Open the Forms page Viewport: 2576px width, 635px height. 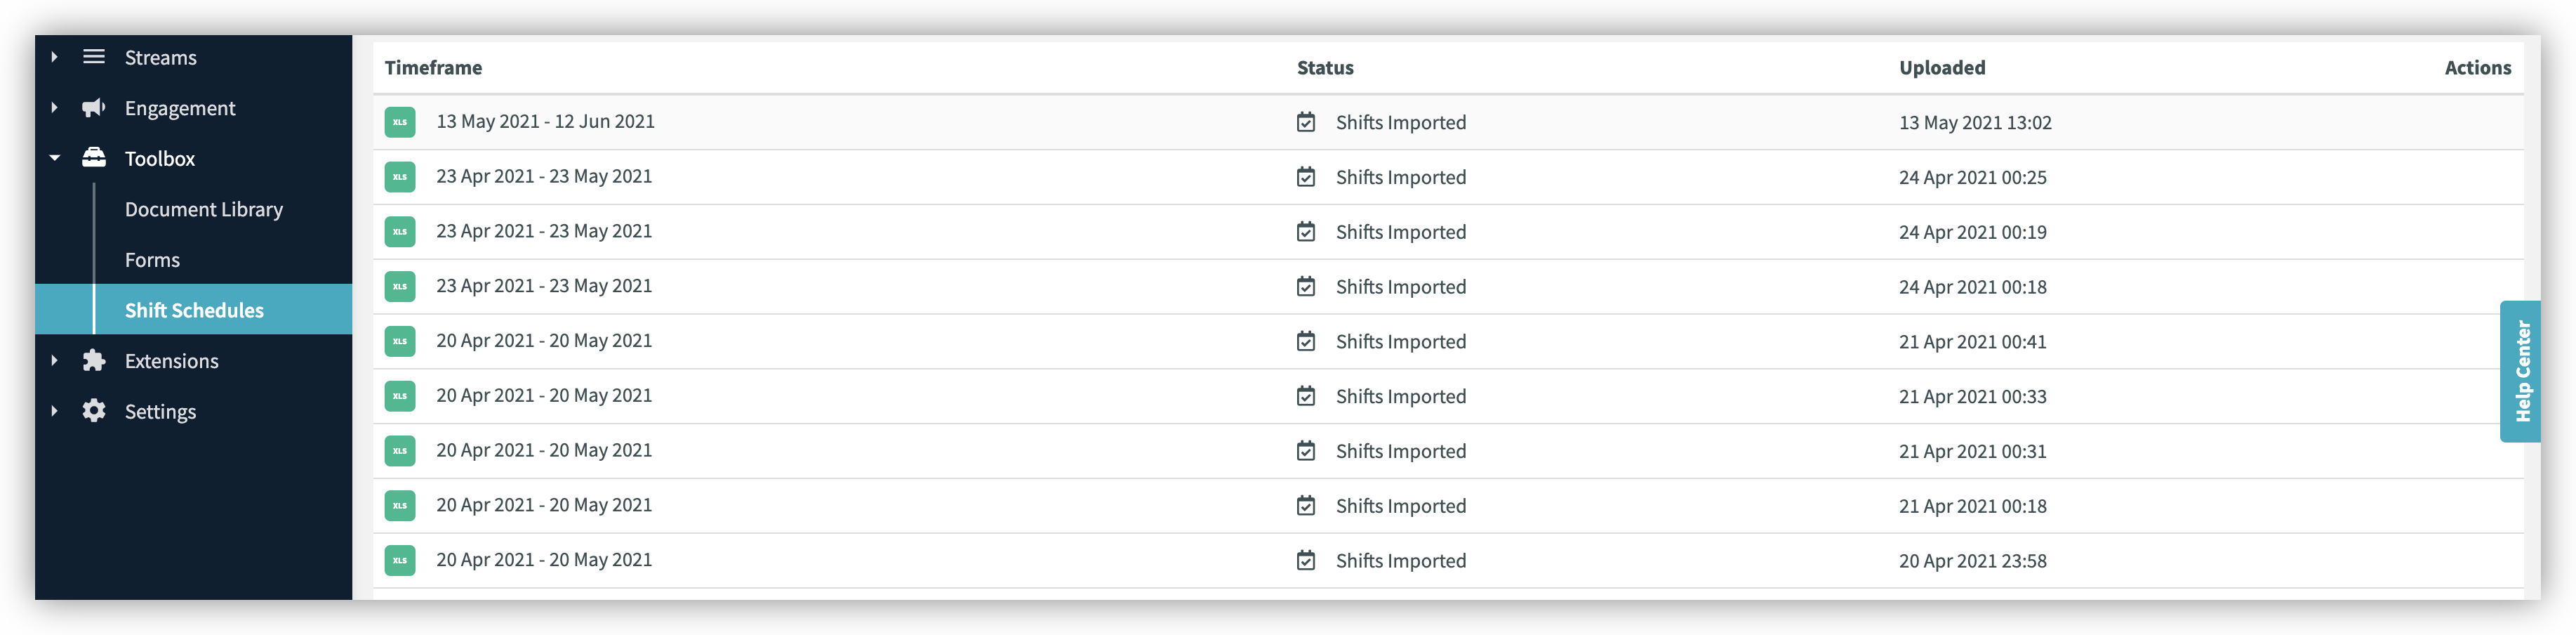tap(152, 259)
